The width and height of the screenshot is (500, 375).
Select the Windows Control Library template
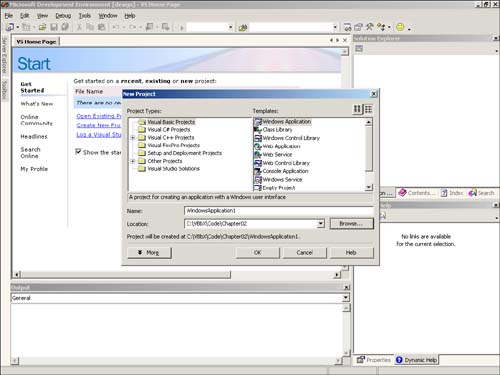(287, 138)
